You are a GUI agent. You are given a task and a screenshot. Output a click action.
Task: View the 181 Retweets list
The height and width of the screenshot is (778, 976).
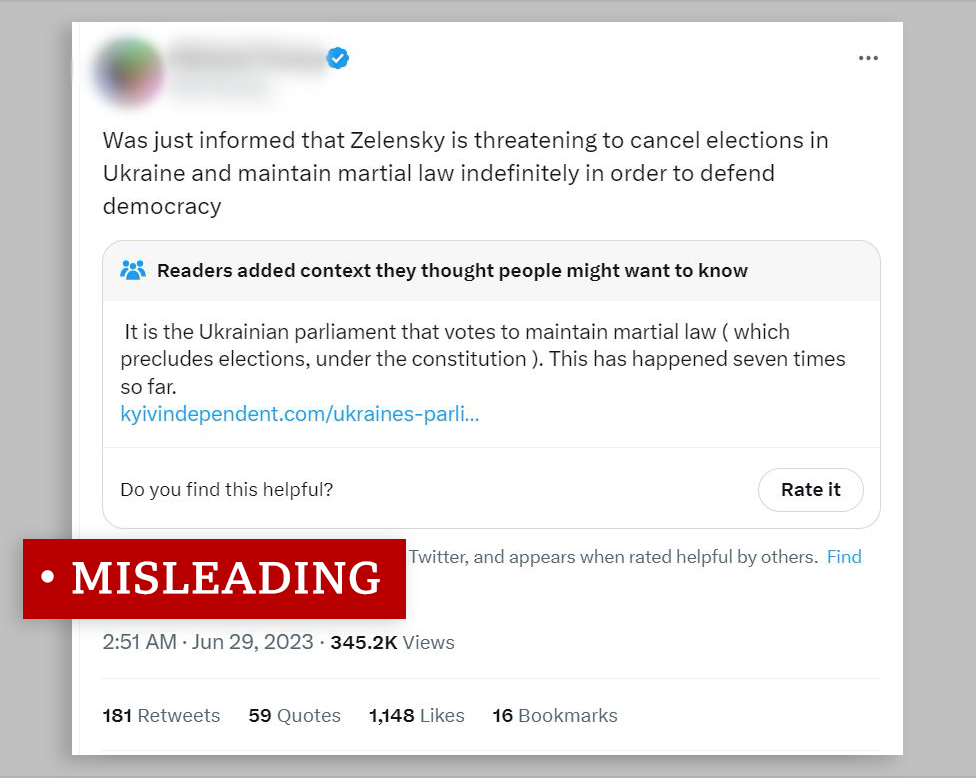[161, 715]
